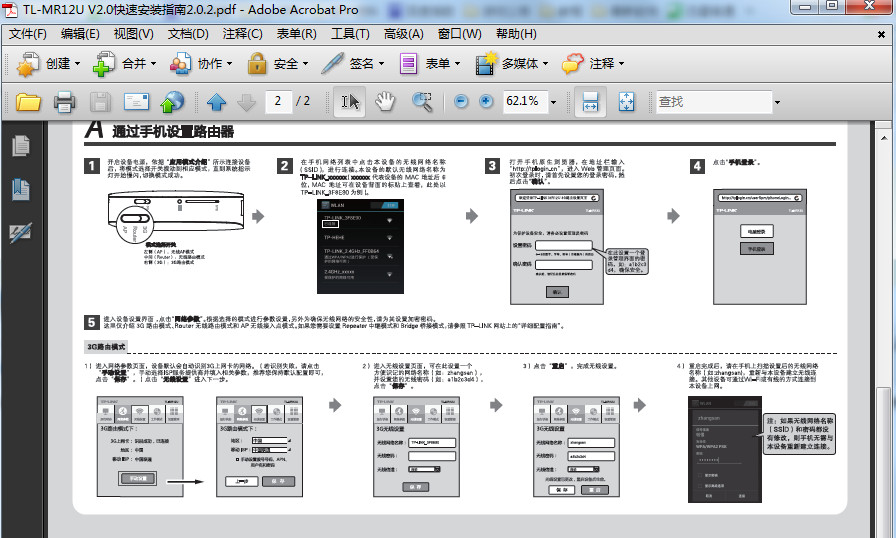Open the Signatures panel in sidebar
The image size is (896, 538).
[x=21, y=232]
